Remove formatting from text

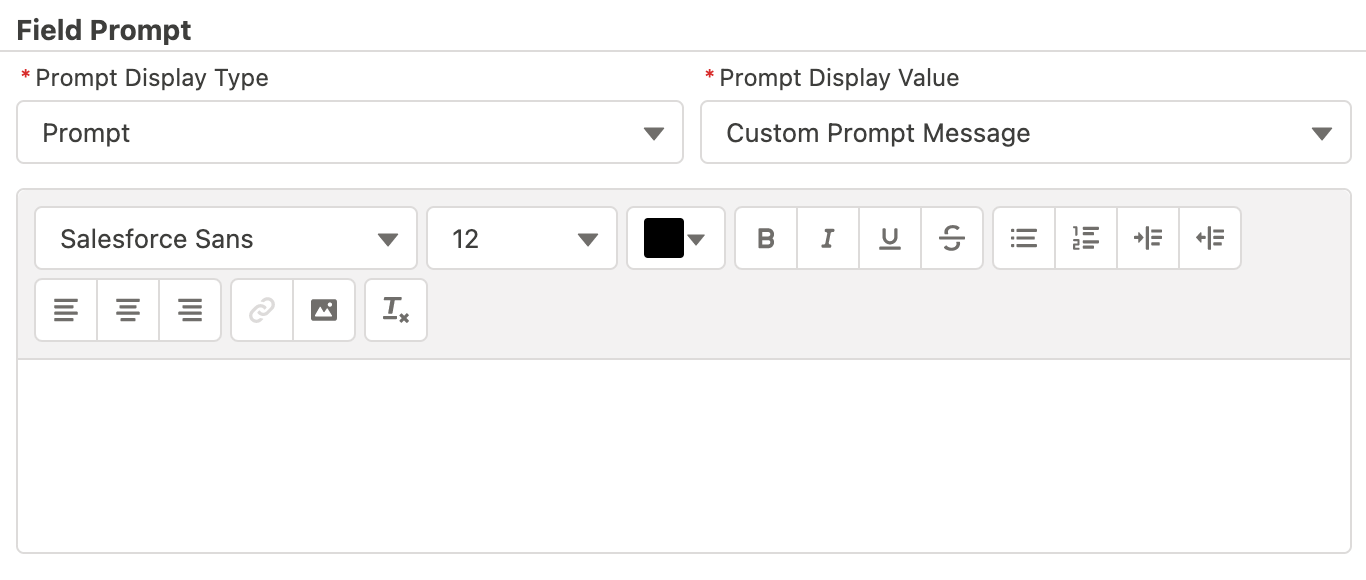click(396, 311)
